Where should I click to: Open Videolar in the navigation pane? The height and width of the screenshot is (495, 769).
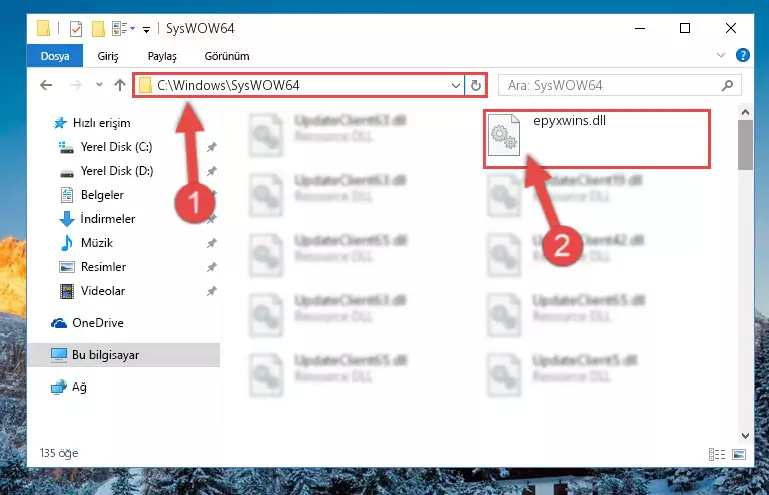click(103, 291)
